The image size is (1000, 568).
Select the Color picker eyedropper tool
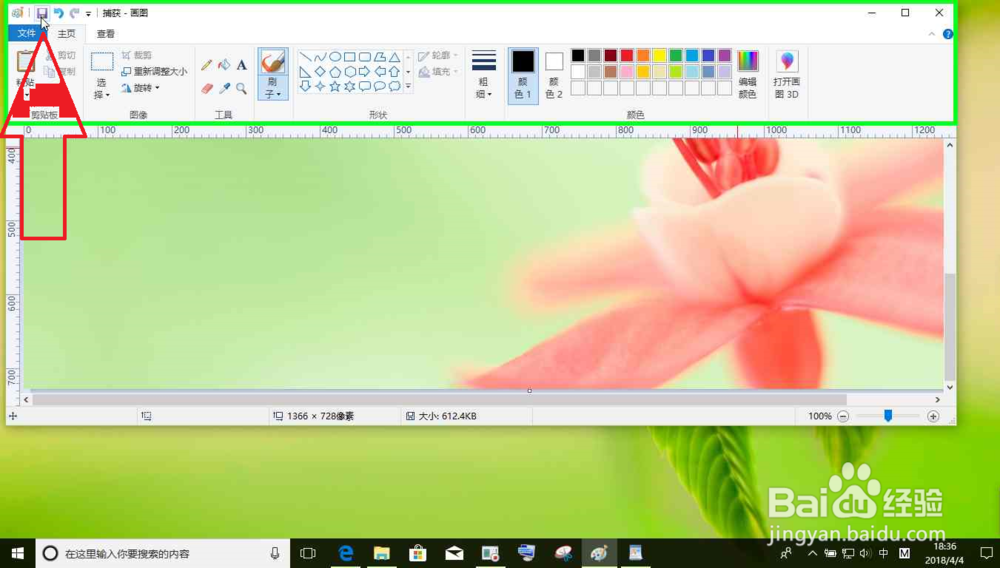tap(224, 89)
